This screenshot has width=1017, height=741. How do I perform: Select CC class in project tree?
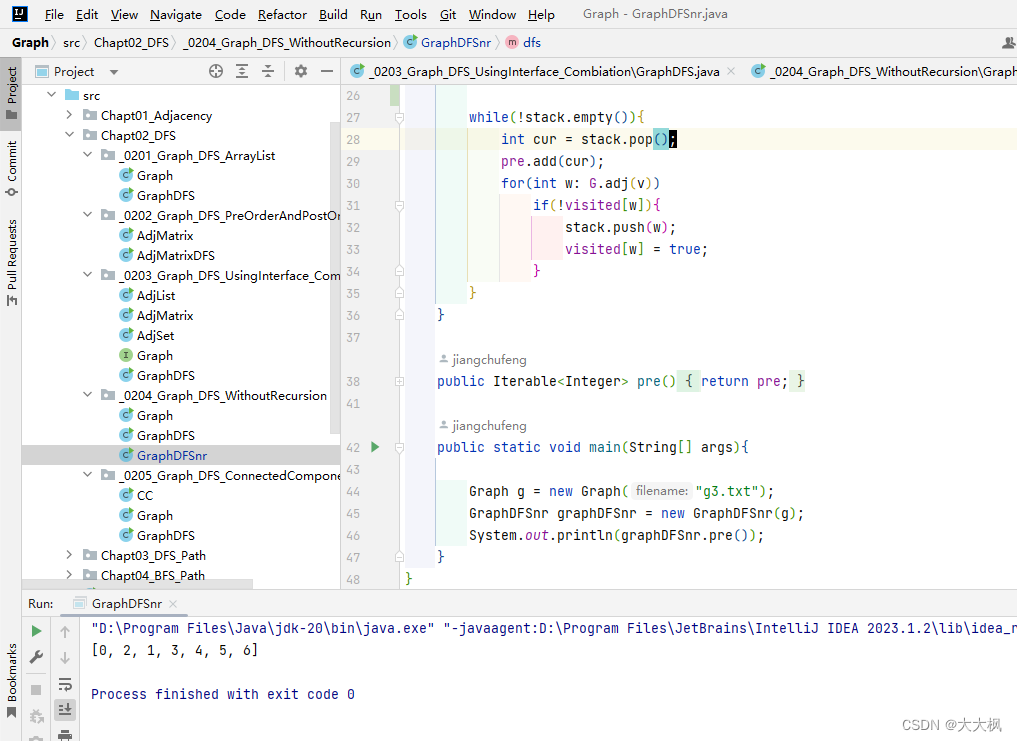145,496
